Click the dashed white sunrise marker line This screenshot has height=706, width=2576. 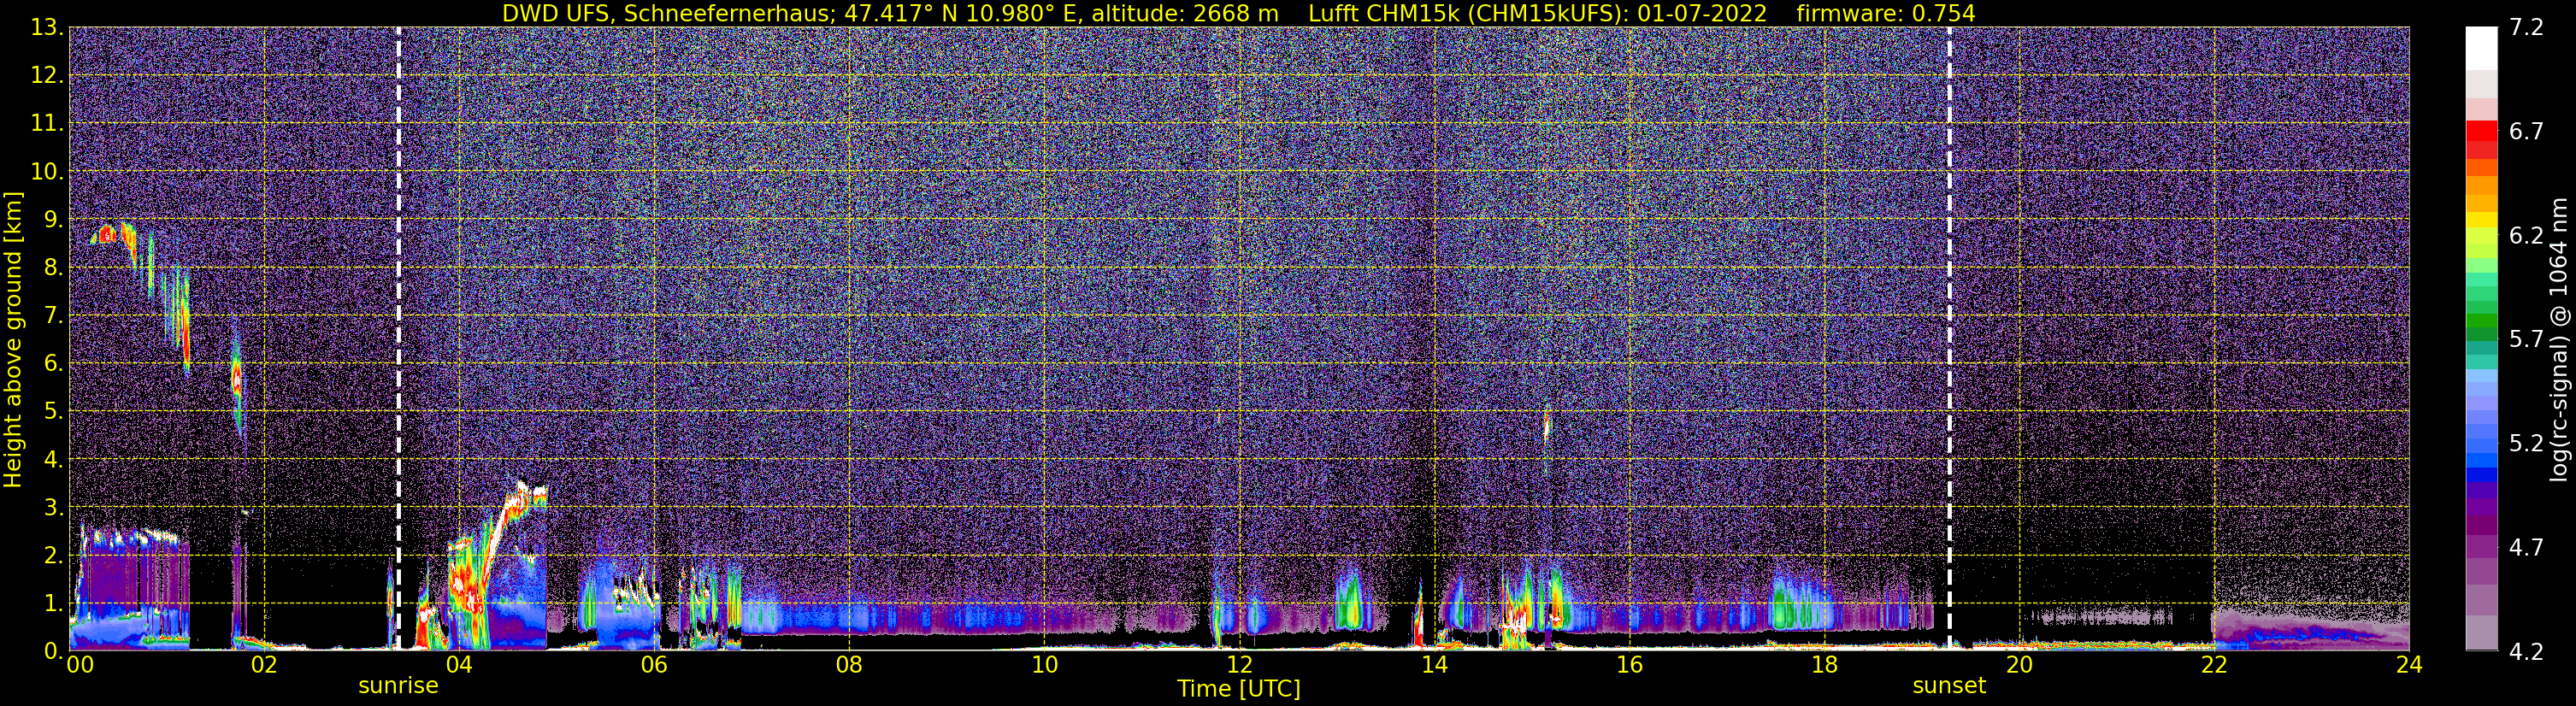point(398,338)
